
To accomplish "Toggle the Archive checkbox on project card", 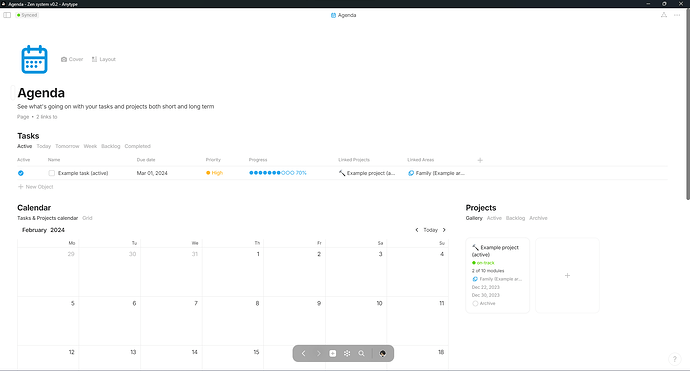I will (475, 303).
